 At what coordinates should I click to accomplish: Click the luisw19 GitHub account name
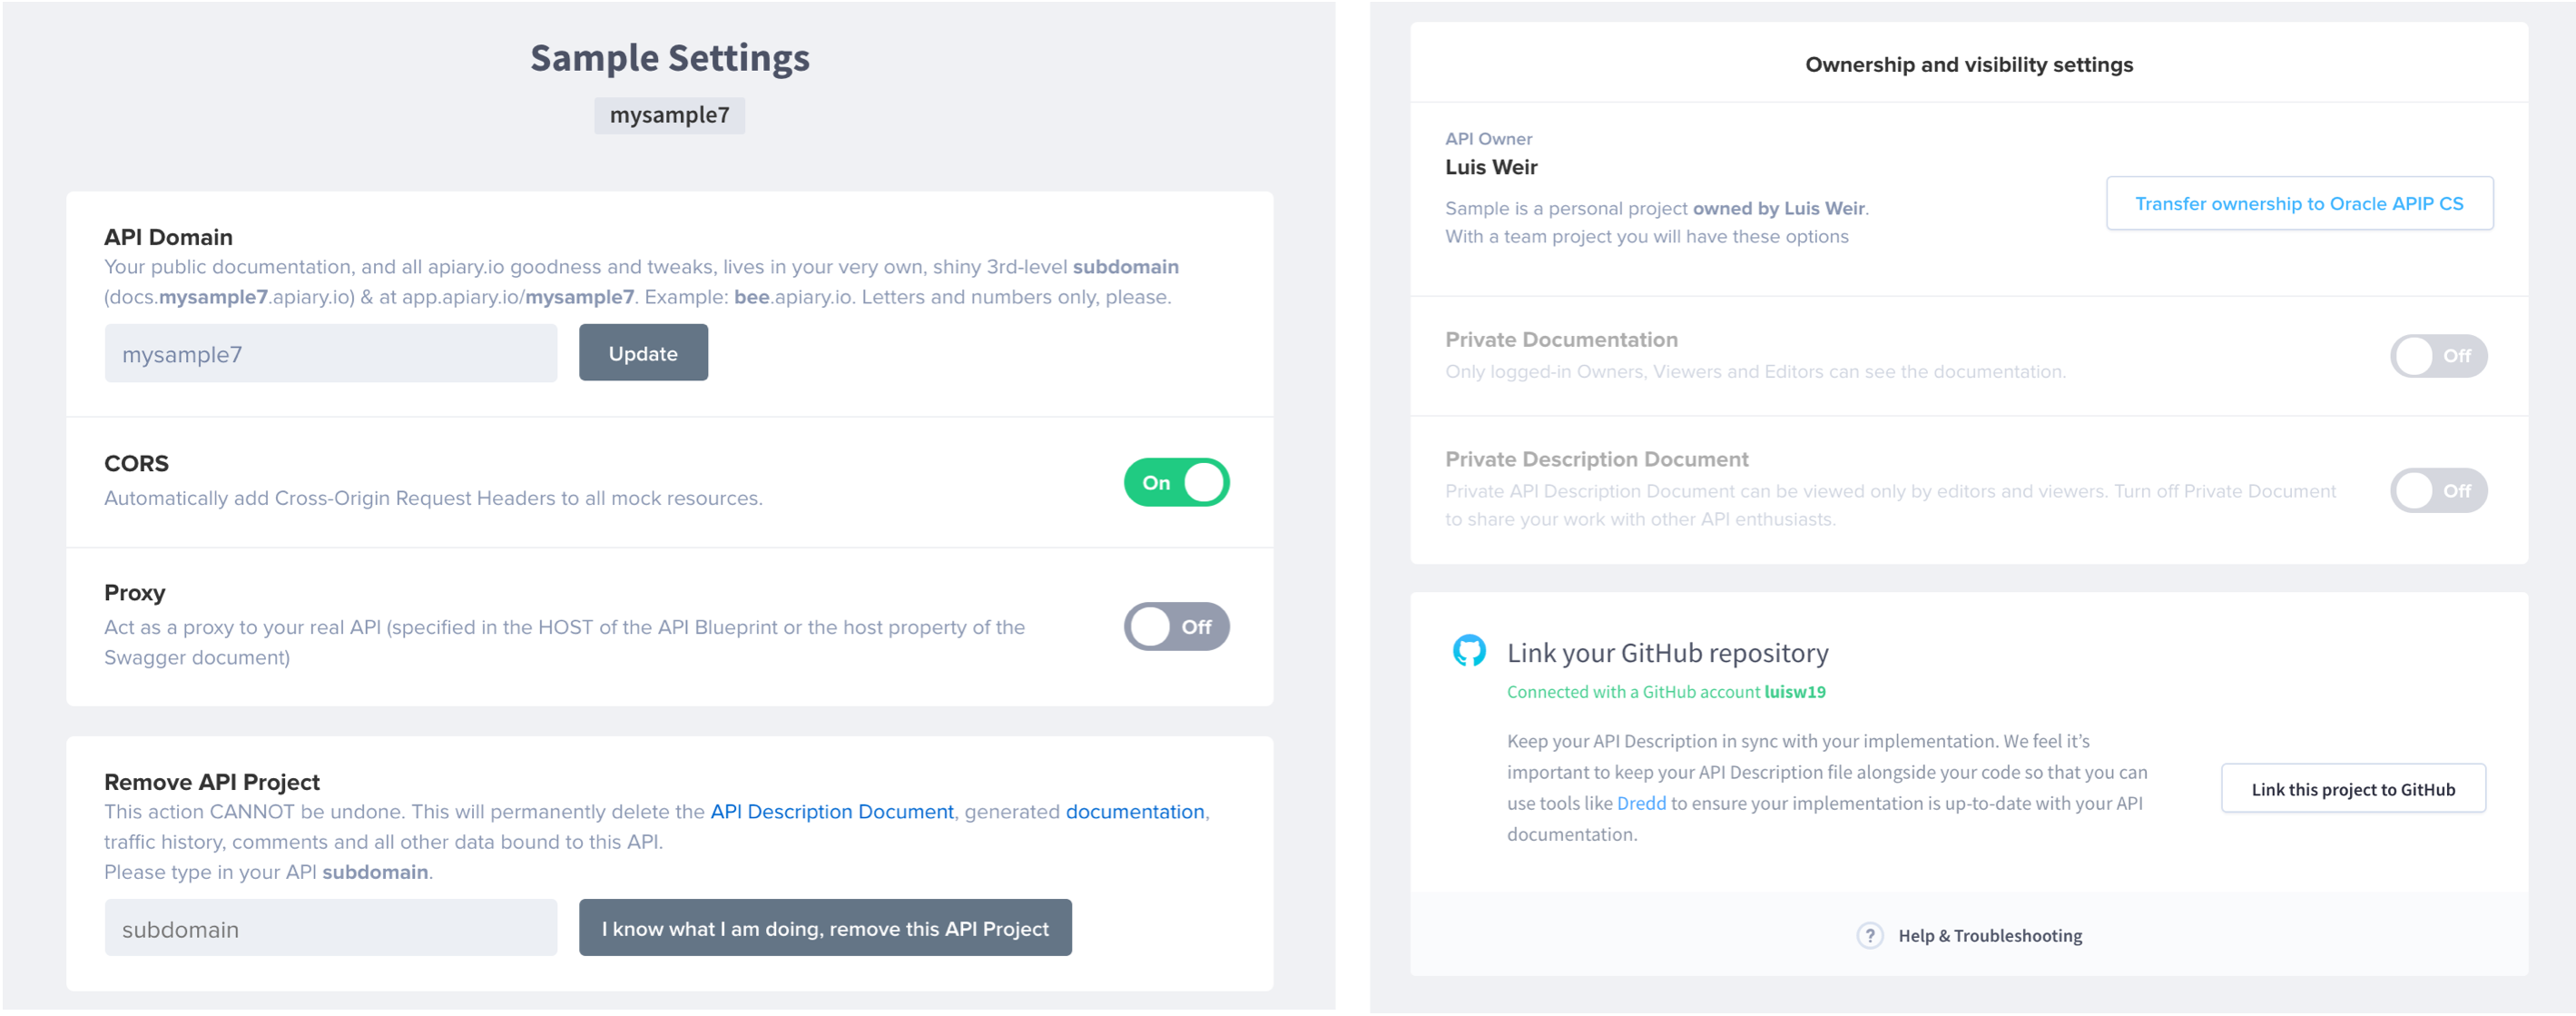point(1794,691)
